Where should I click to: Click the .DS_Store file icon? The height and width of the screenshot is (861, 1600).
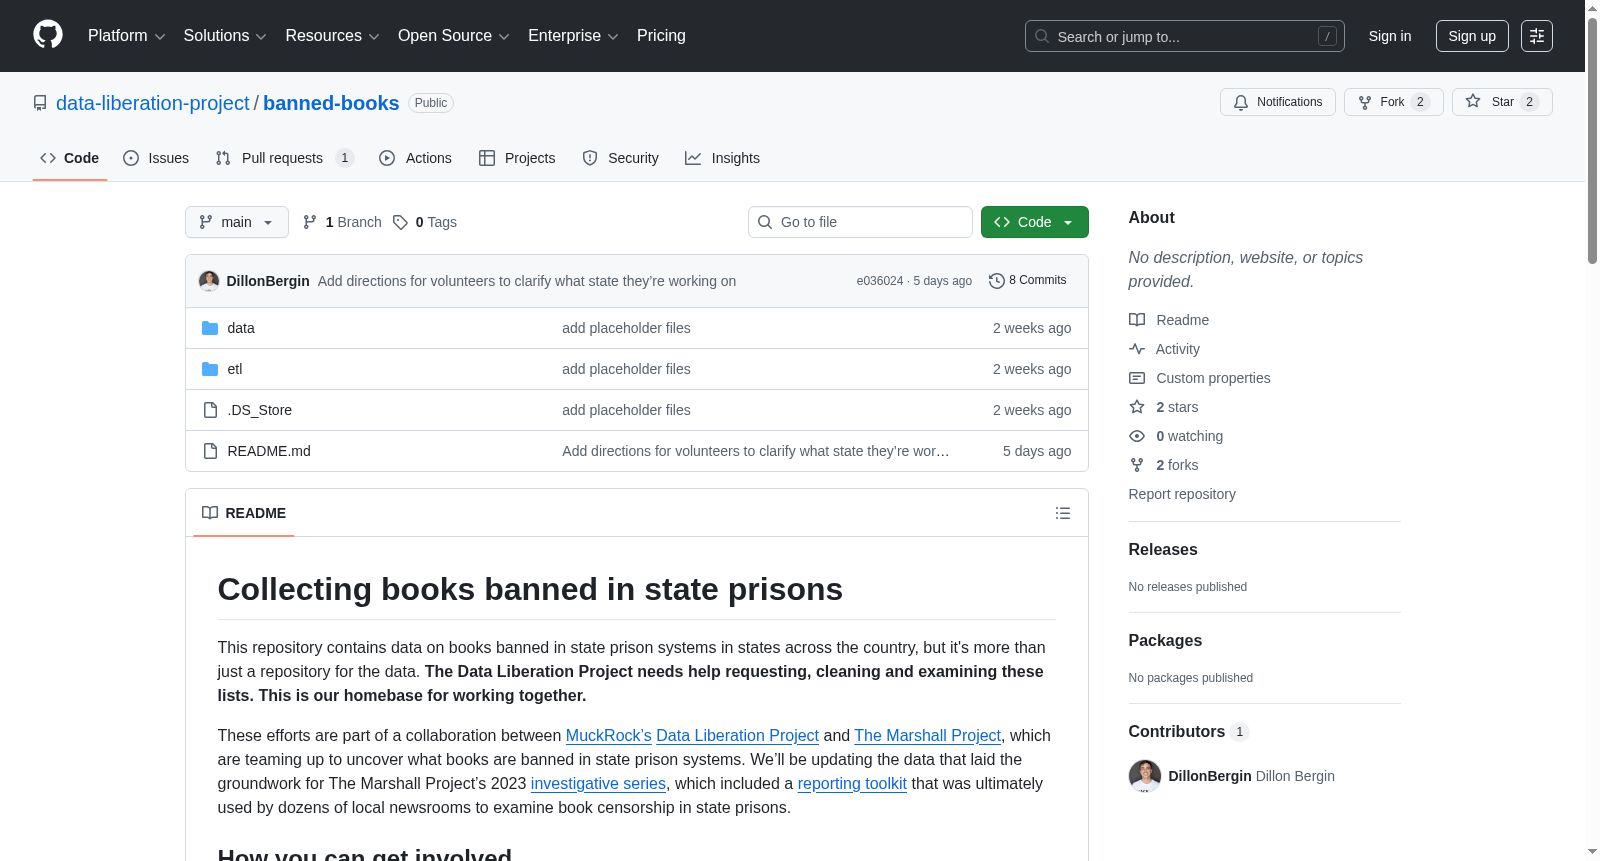[210, 410]
